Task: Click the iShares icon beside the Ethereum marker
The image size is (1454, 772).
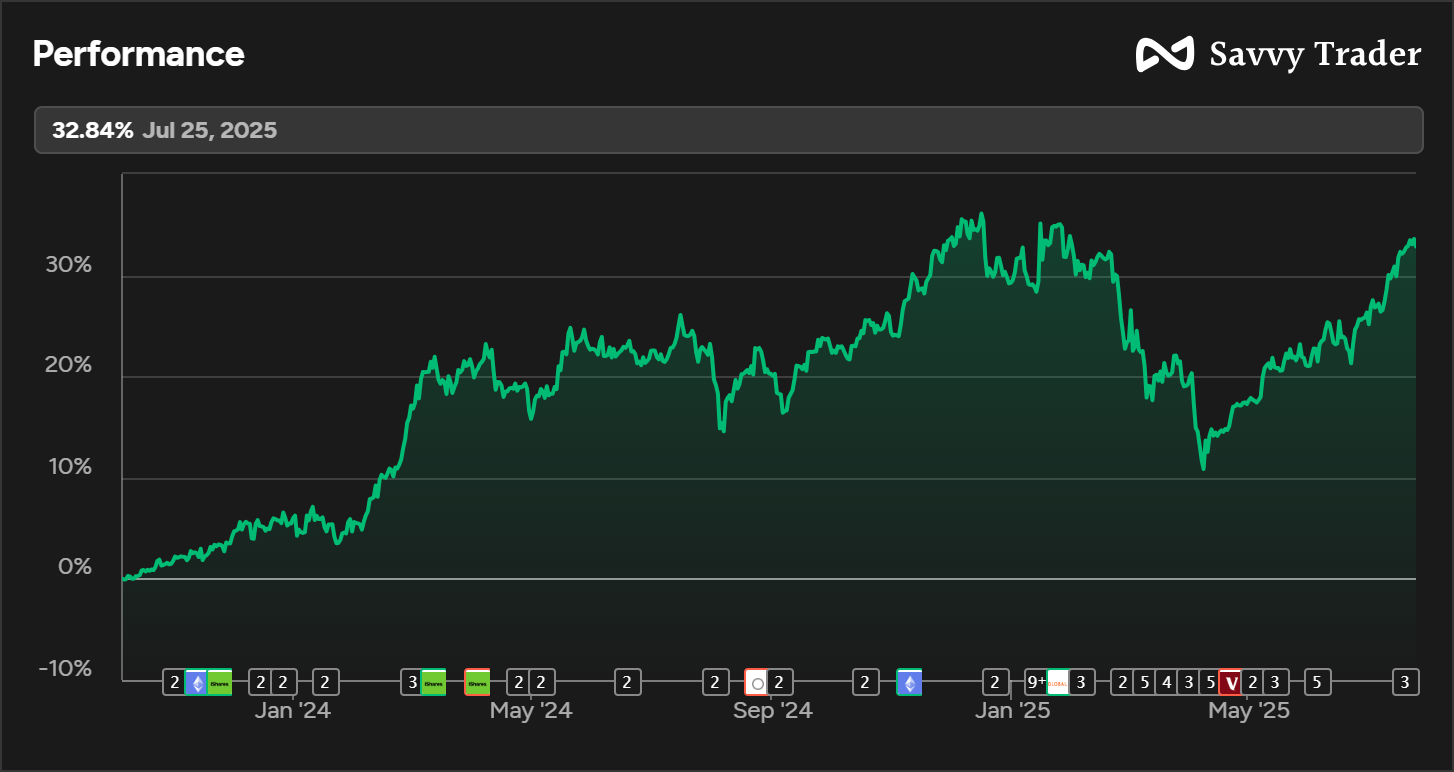Action: 218,682
